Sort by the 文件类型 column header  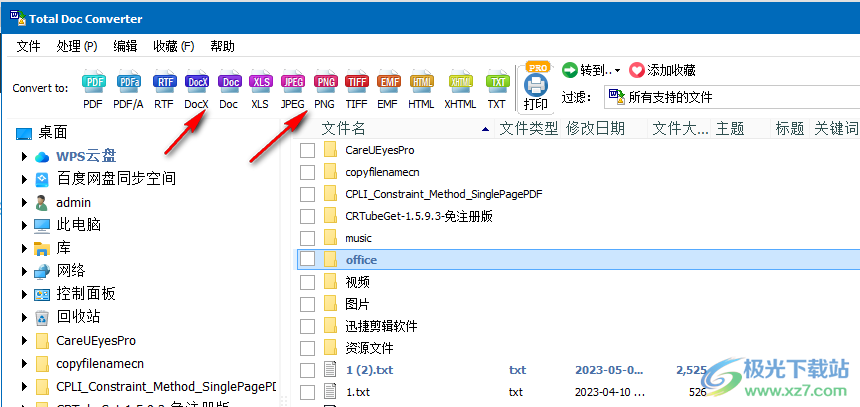click(528, 129)
